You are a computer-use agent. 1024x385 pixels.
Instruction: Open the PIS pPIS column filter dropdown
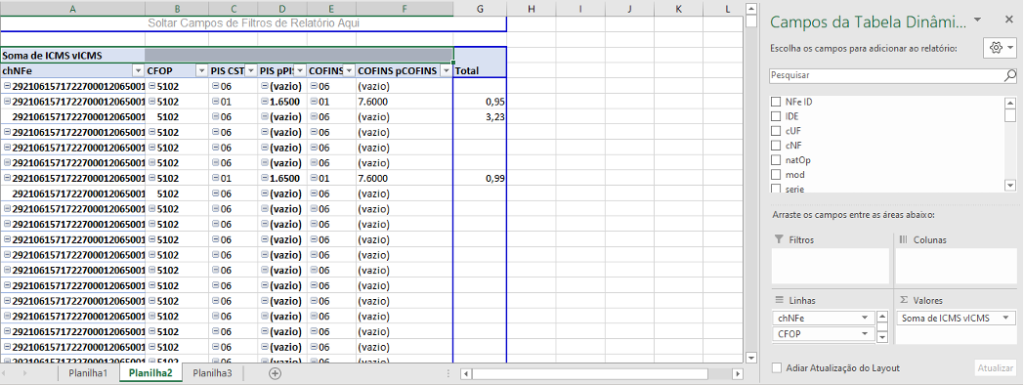300,70
